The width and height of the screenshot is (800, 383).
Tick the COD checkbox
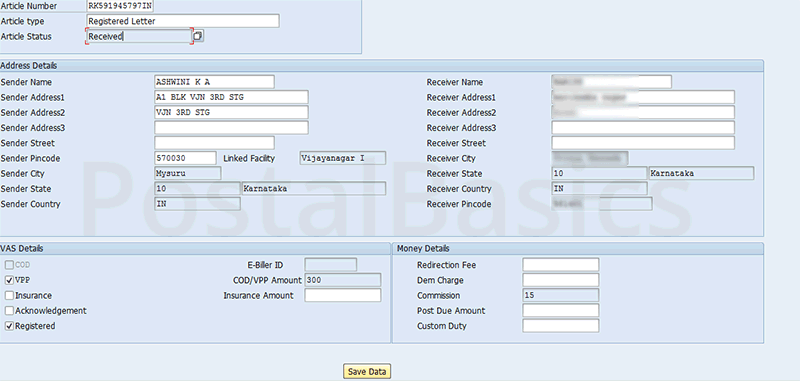9,265
